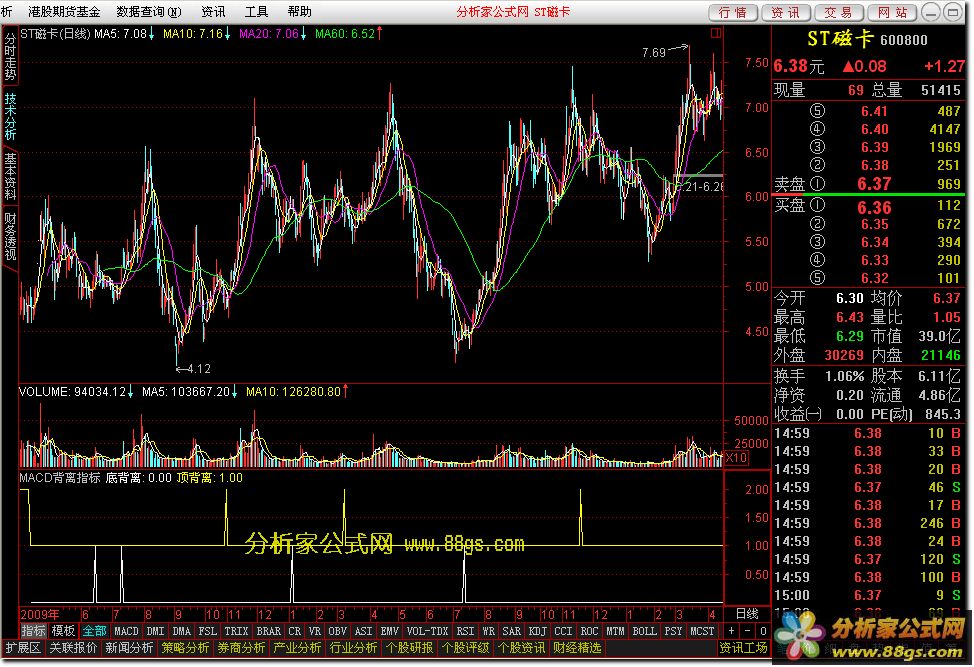
Task: Open the 资讯 menu in menu bar
Action: pos(213,12)
